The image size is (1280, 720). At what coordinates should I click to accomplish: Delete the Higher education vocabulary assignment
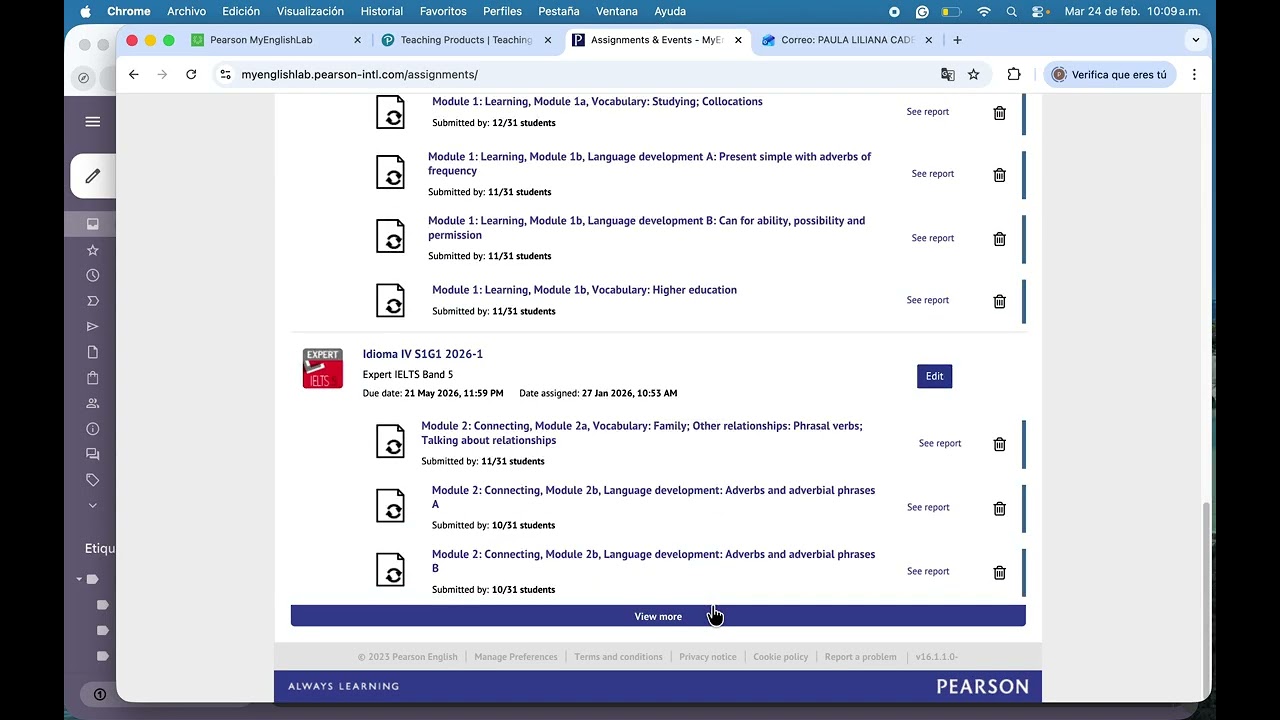click(999, 301)
